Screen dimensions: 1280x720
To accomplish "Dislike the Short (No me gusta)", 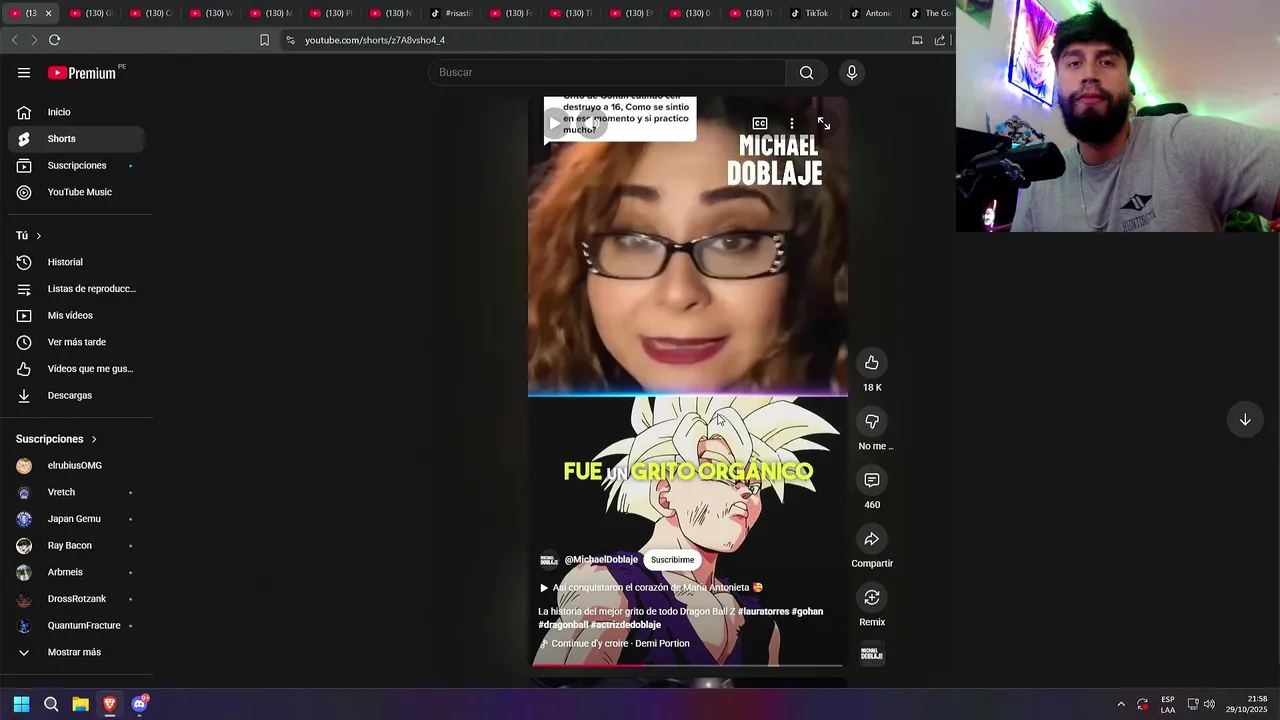I will (x=872, y=422).
